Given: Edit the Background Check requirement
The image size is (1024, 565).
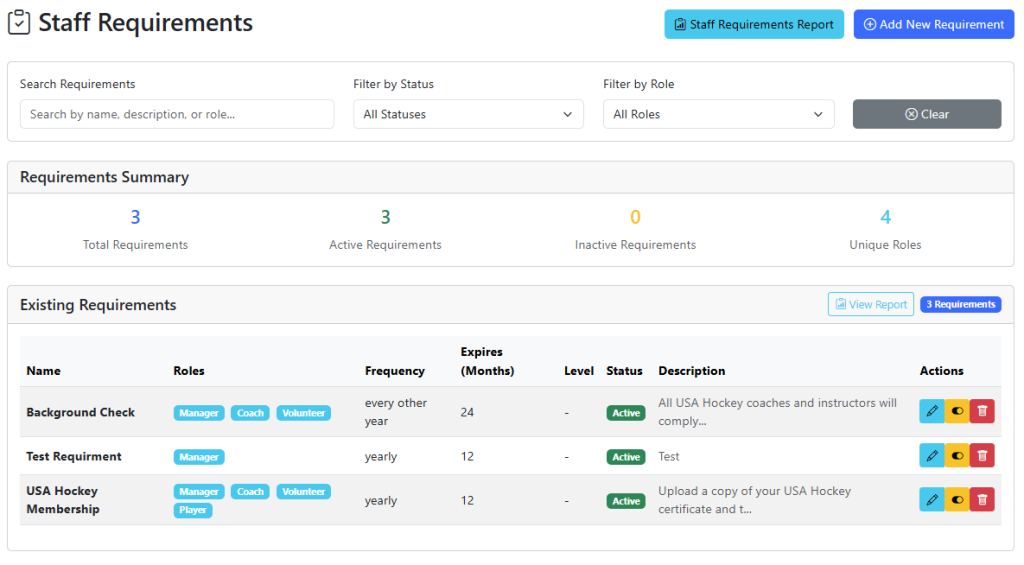Looking at the screenshot, I should [931, 412].
